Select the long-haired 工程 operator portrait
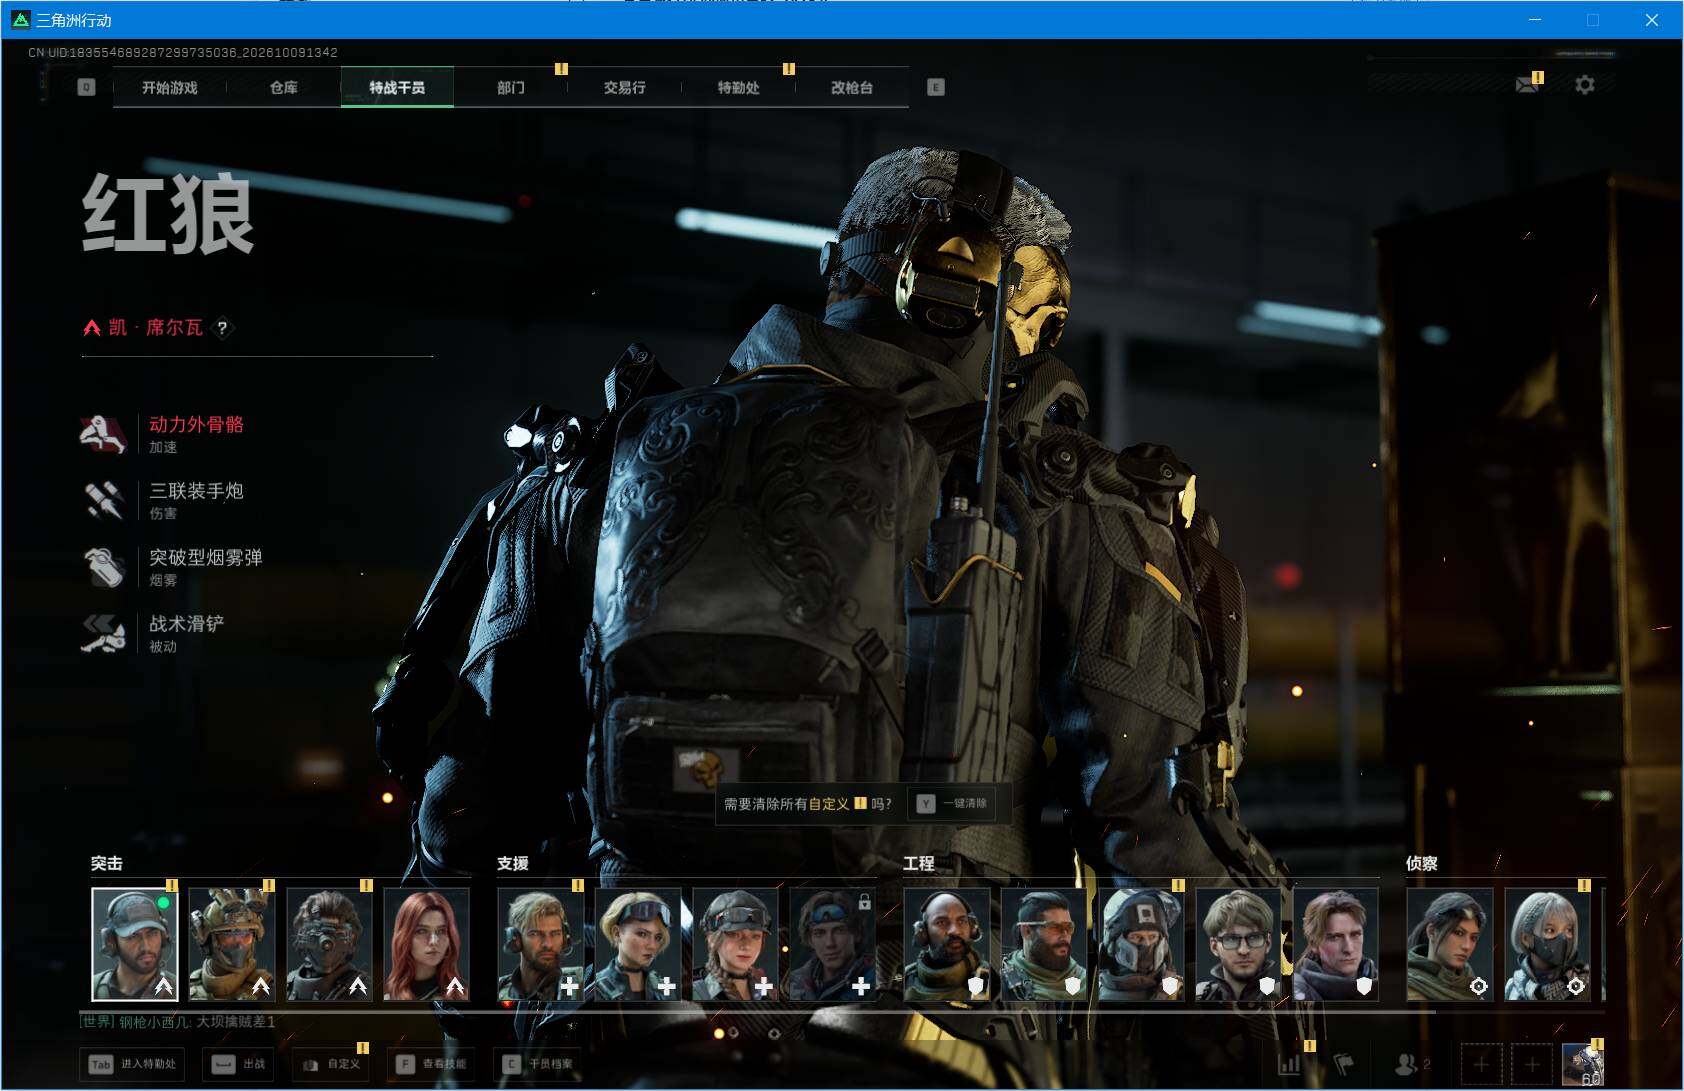The height and width of the screenshot is (1091, 1684). pyautogui.click(x=1335, y=944)
